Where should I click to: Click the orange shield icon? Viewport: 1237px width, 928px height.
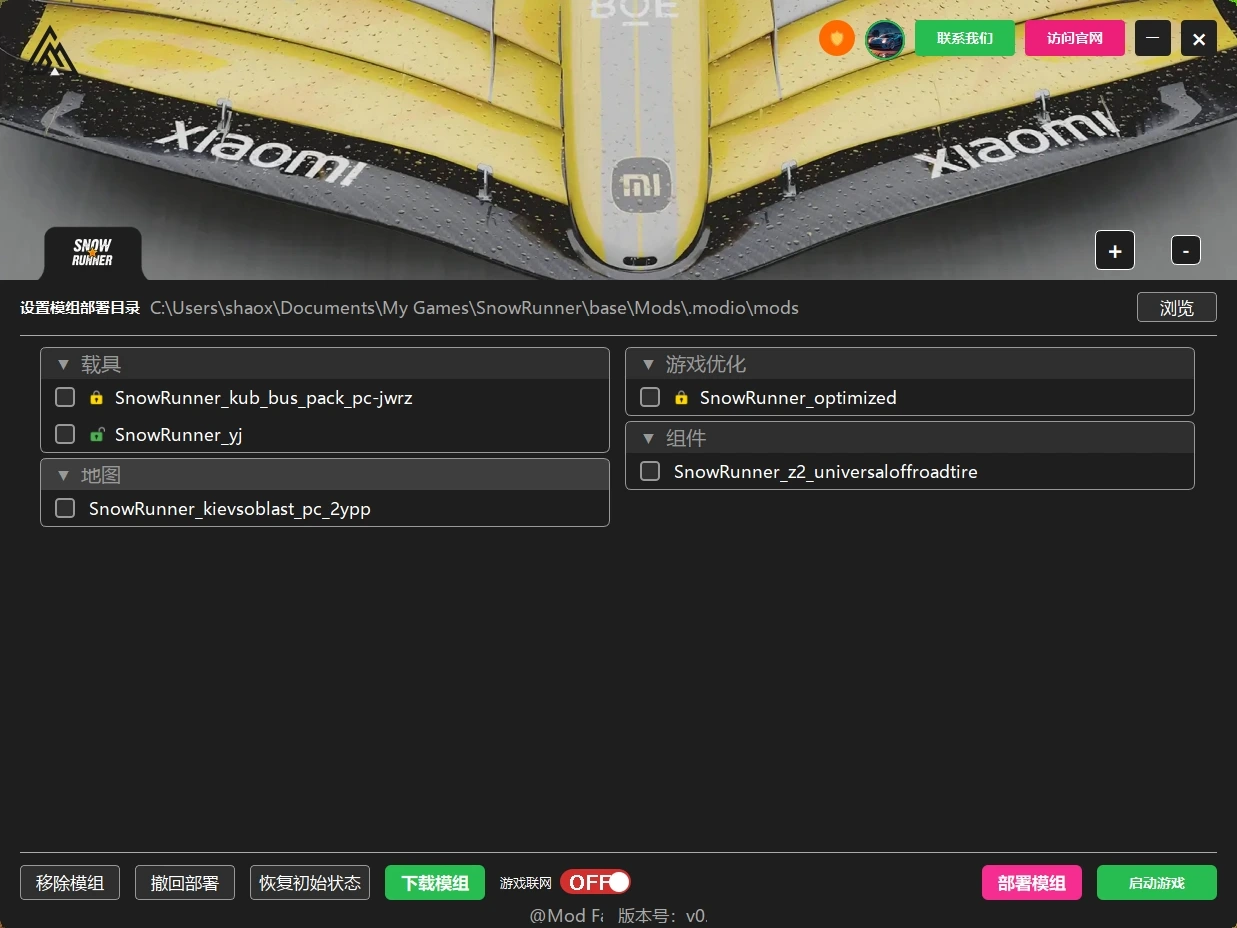(837, 39)
